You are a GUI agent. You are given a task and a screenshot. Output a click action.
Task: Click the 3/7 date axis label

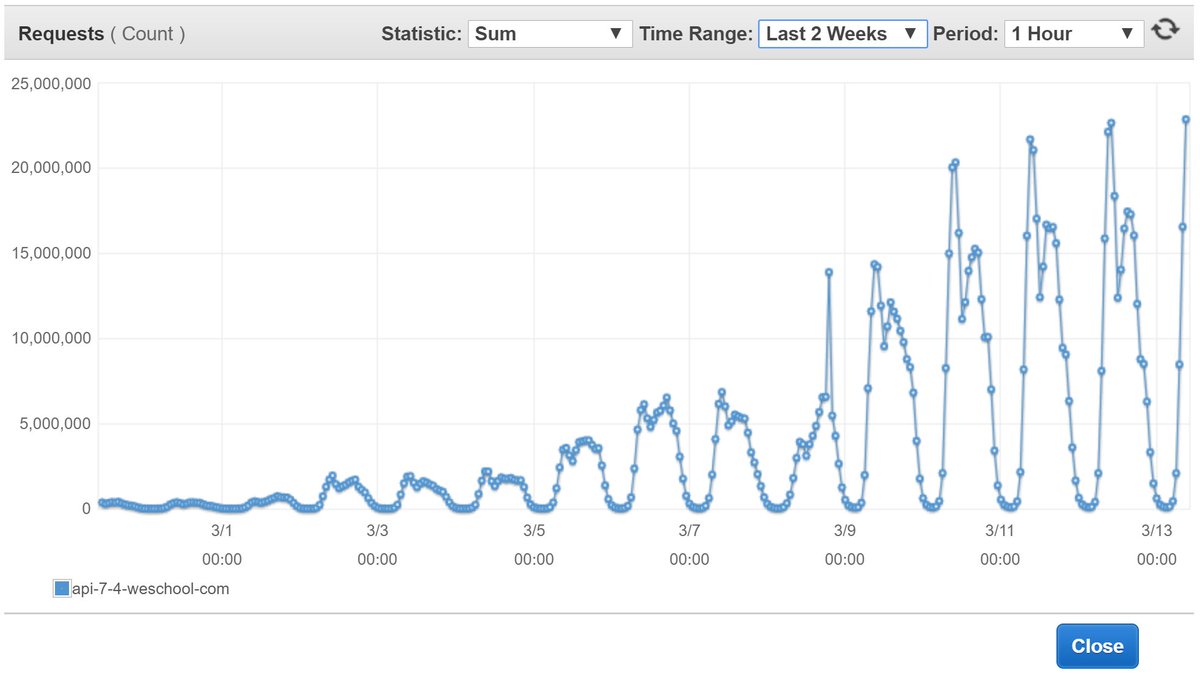click(689, 529)
